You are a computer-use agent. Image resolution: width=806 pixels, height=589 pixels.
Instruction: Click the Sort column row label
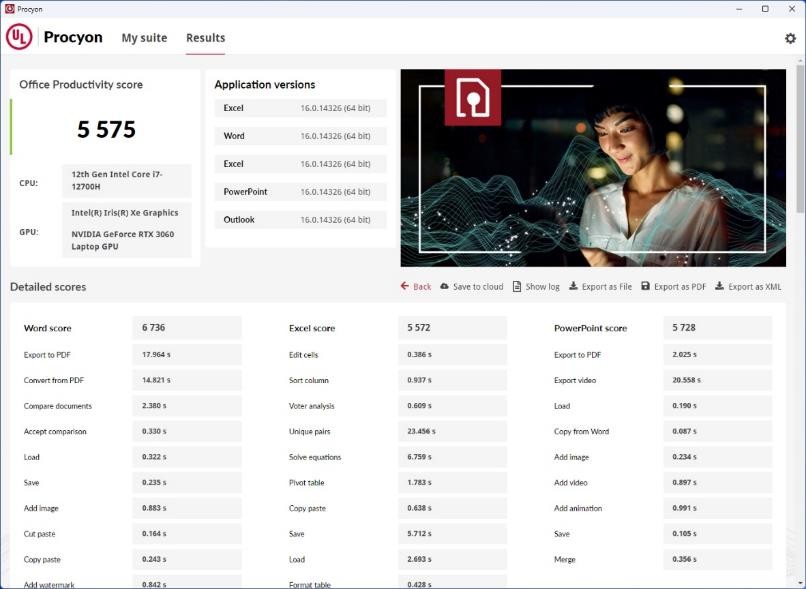(308, 380)
